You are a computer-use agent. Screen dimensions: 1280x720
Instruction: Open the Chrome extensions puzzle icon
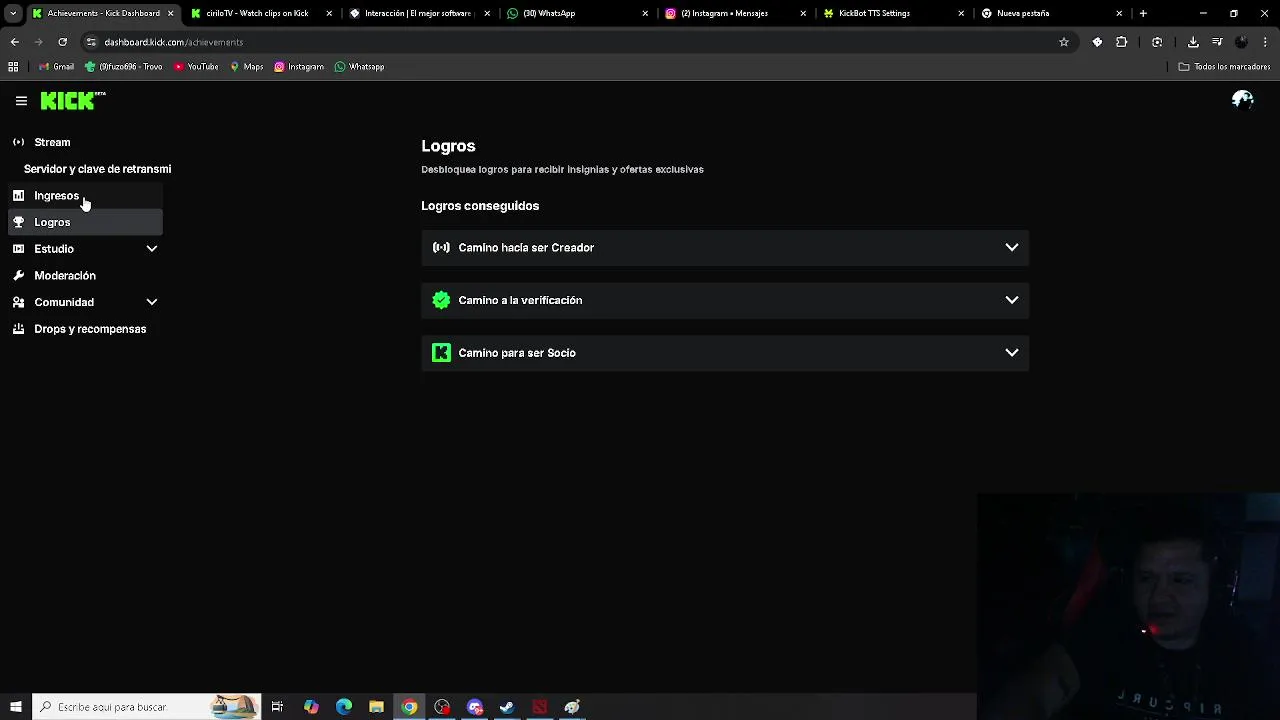click(x=1121, y=42)
